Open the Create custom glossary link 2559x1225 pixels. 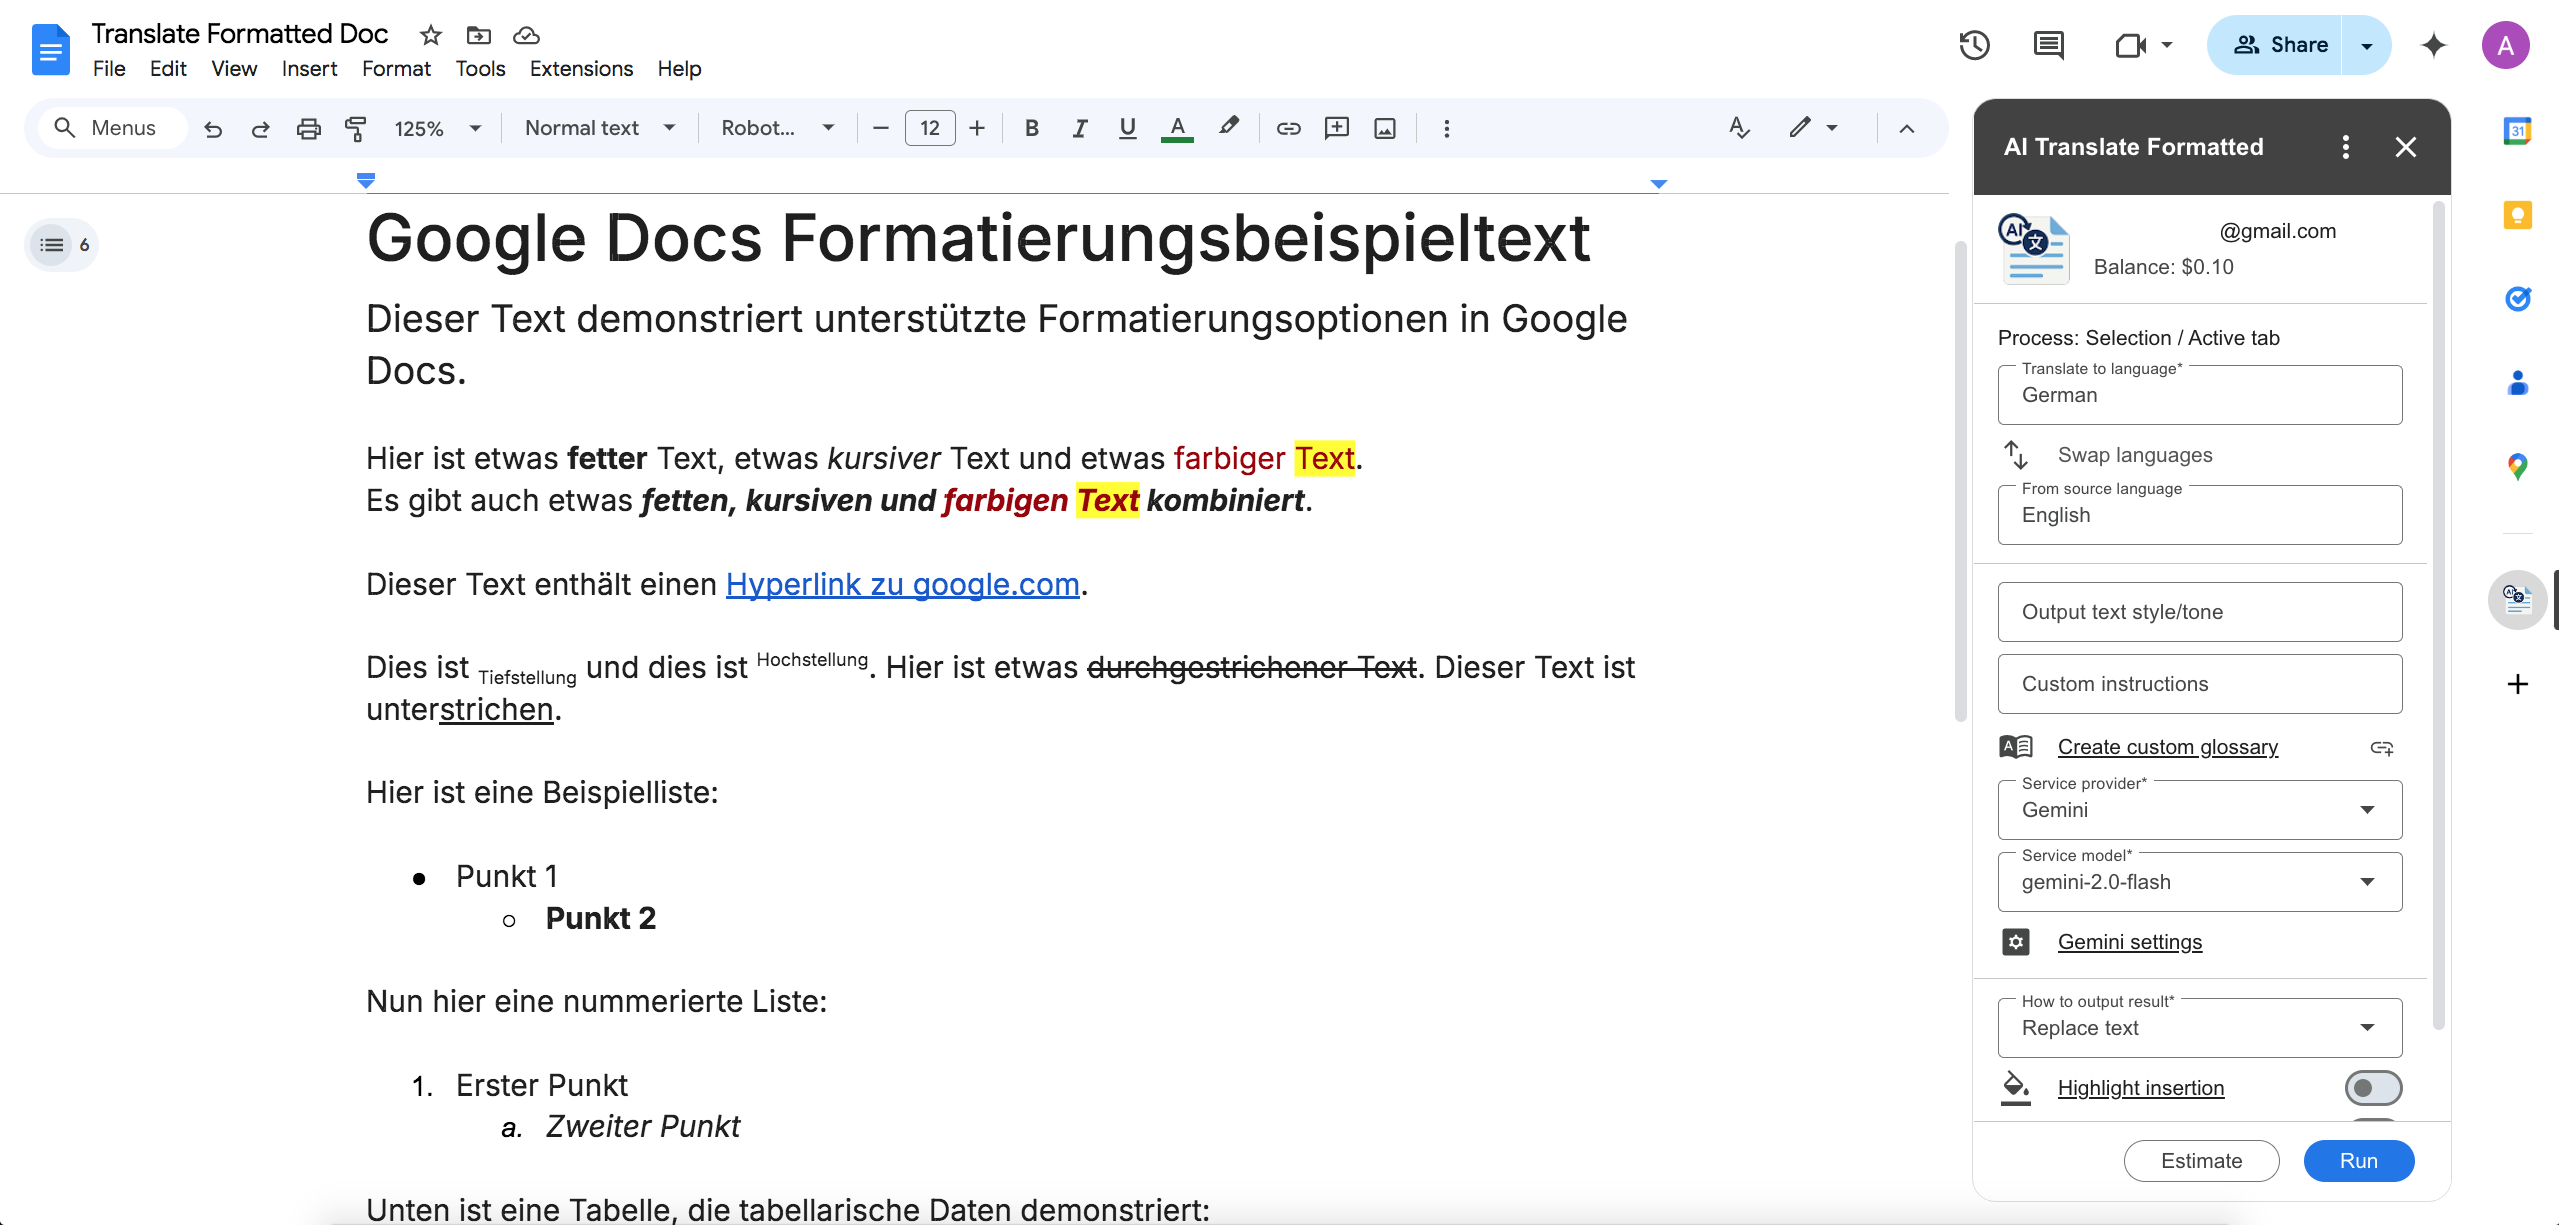(x=2168, y=747)
